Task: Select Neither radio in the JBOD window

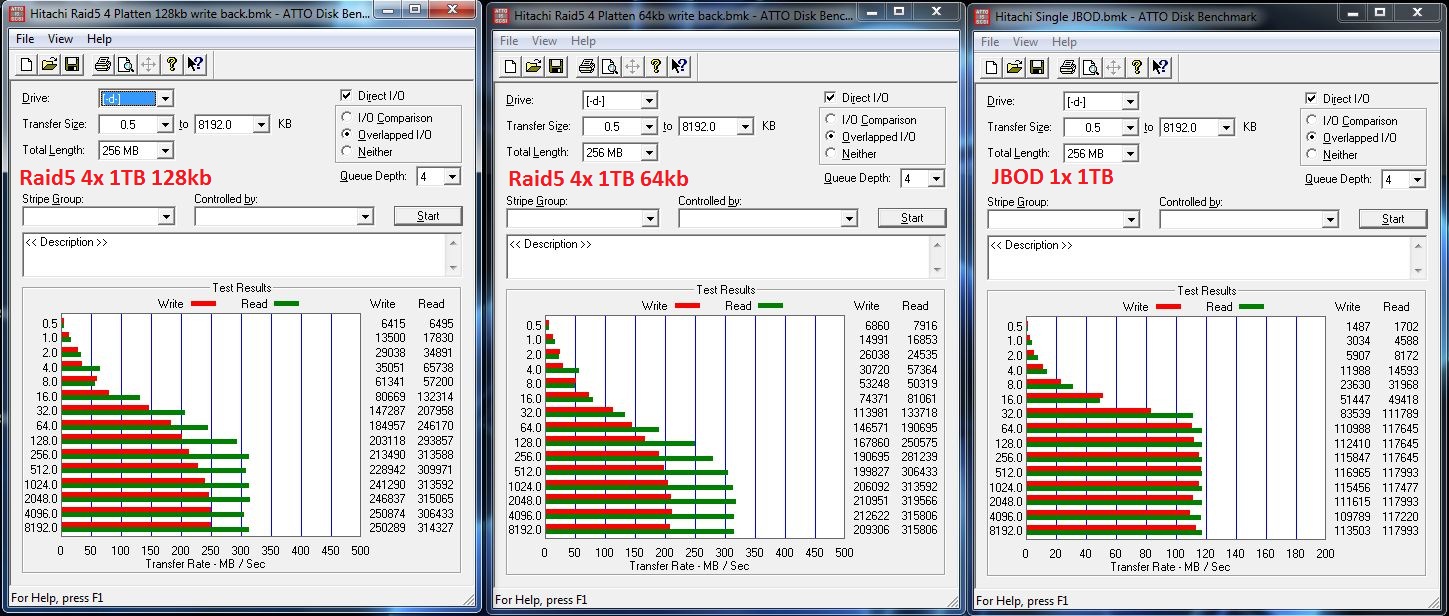Action: click(1312, 155)
